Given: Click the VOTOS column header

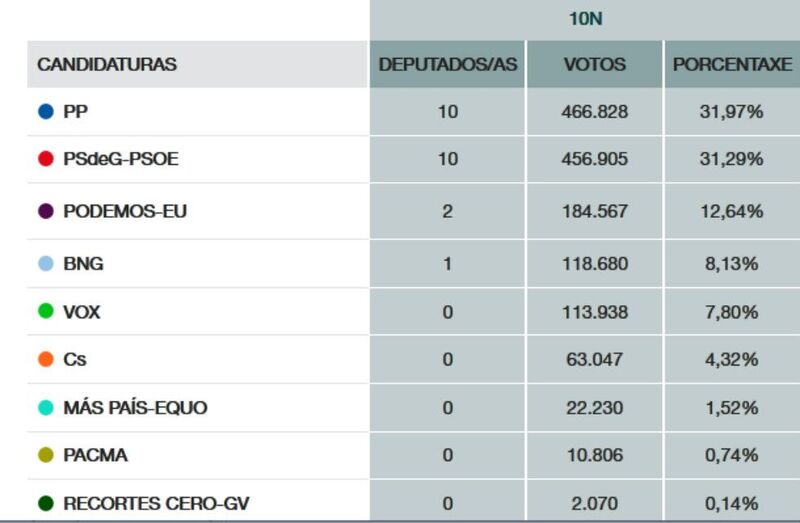Looking at the screenshot, I should [595, 65].
